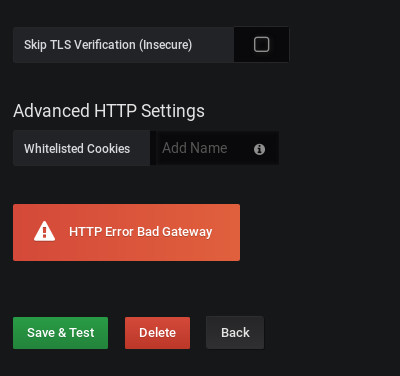Click the Skip TLS Verification (Insecure) label
The width and height of the screenshot is (400, 376).
(108, 45)
